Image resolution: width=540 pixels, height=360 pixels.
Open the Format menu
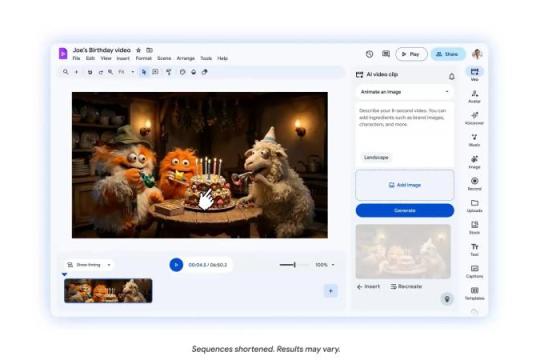click(x=144, y=58)
